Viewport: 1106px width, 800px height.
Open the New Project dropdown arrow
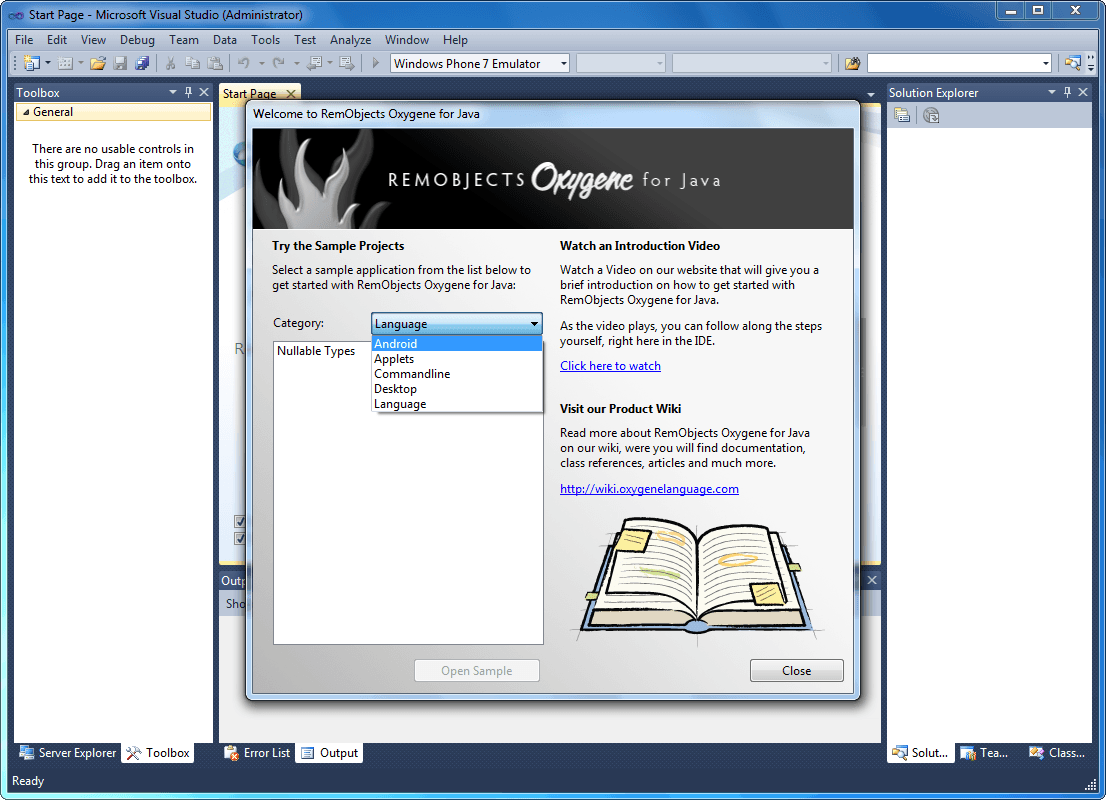48,63
